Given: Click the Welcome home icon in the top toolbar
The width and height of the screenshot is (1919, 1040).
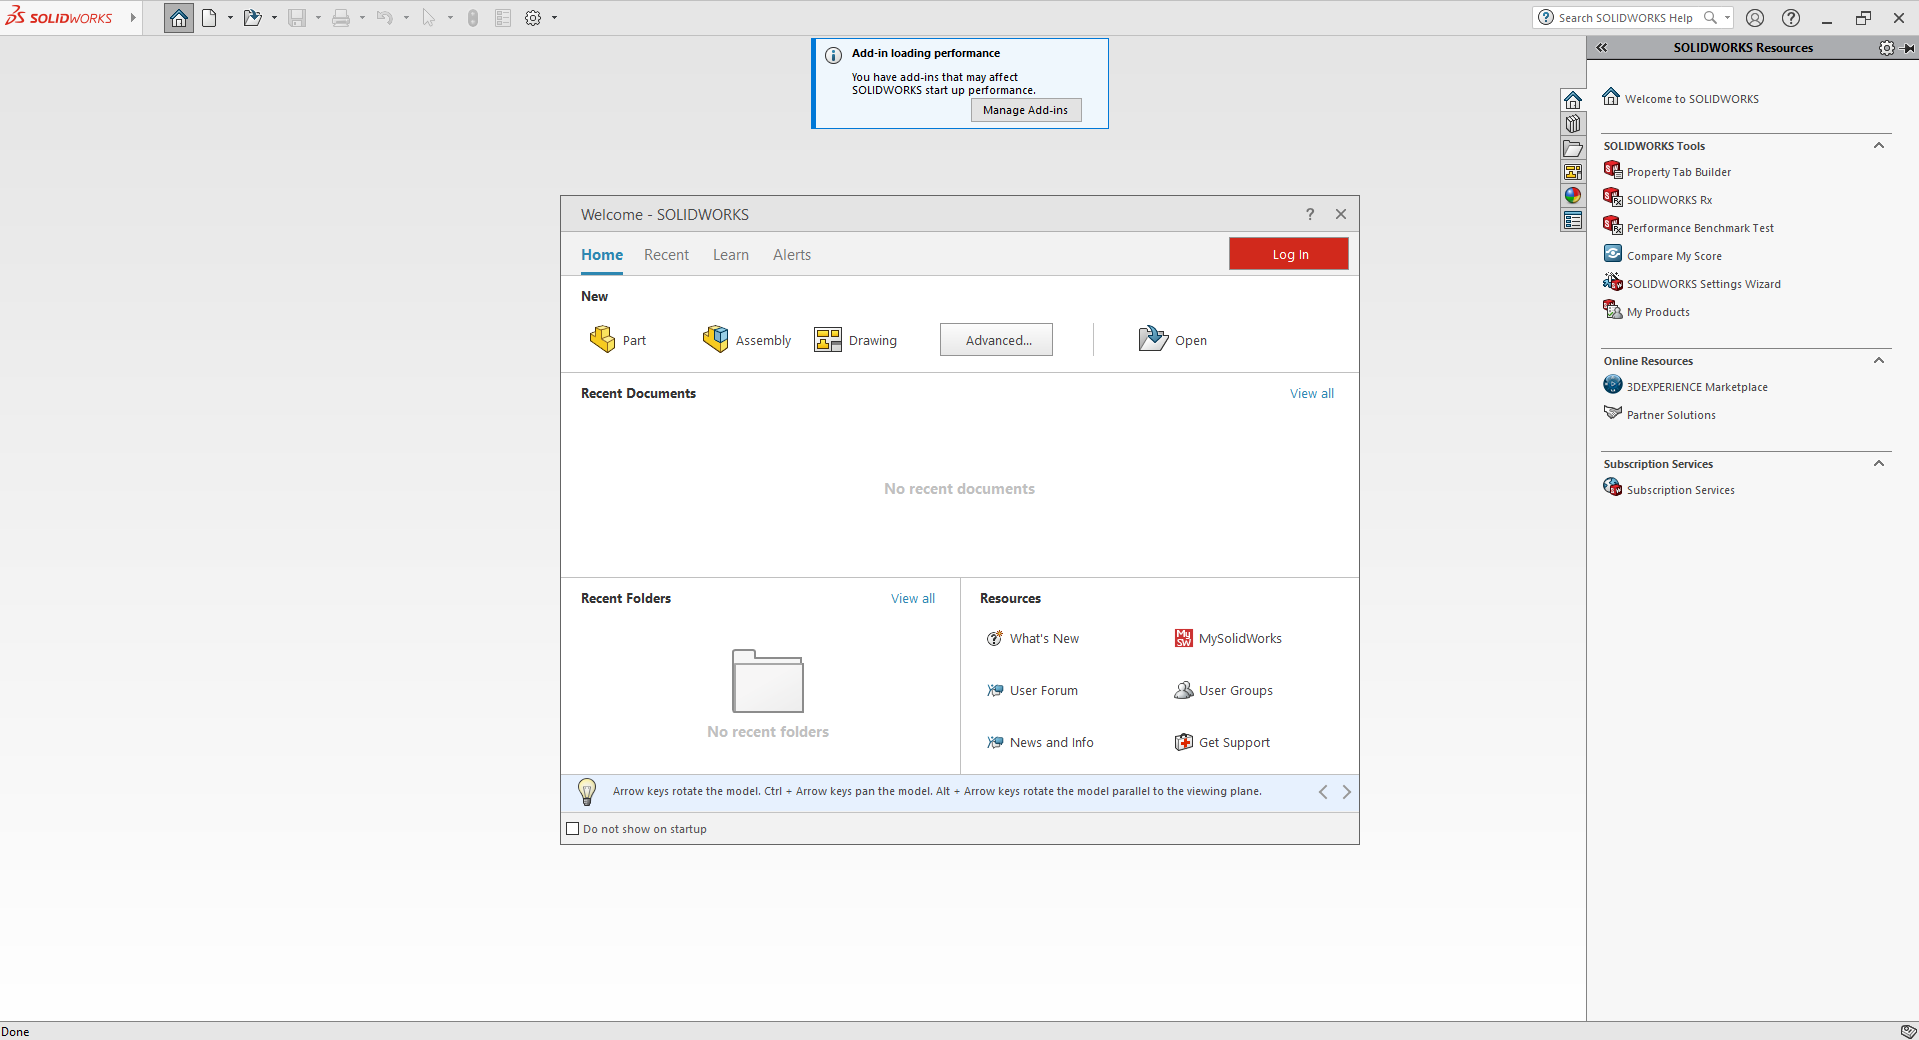Looking at the screenshot, I should [x=179, y=18].
